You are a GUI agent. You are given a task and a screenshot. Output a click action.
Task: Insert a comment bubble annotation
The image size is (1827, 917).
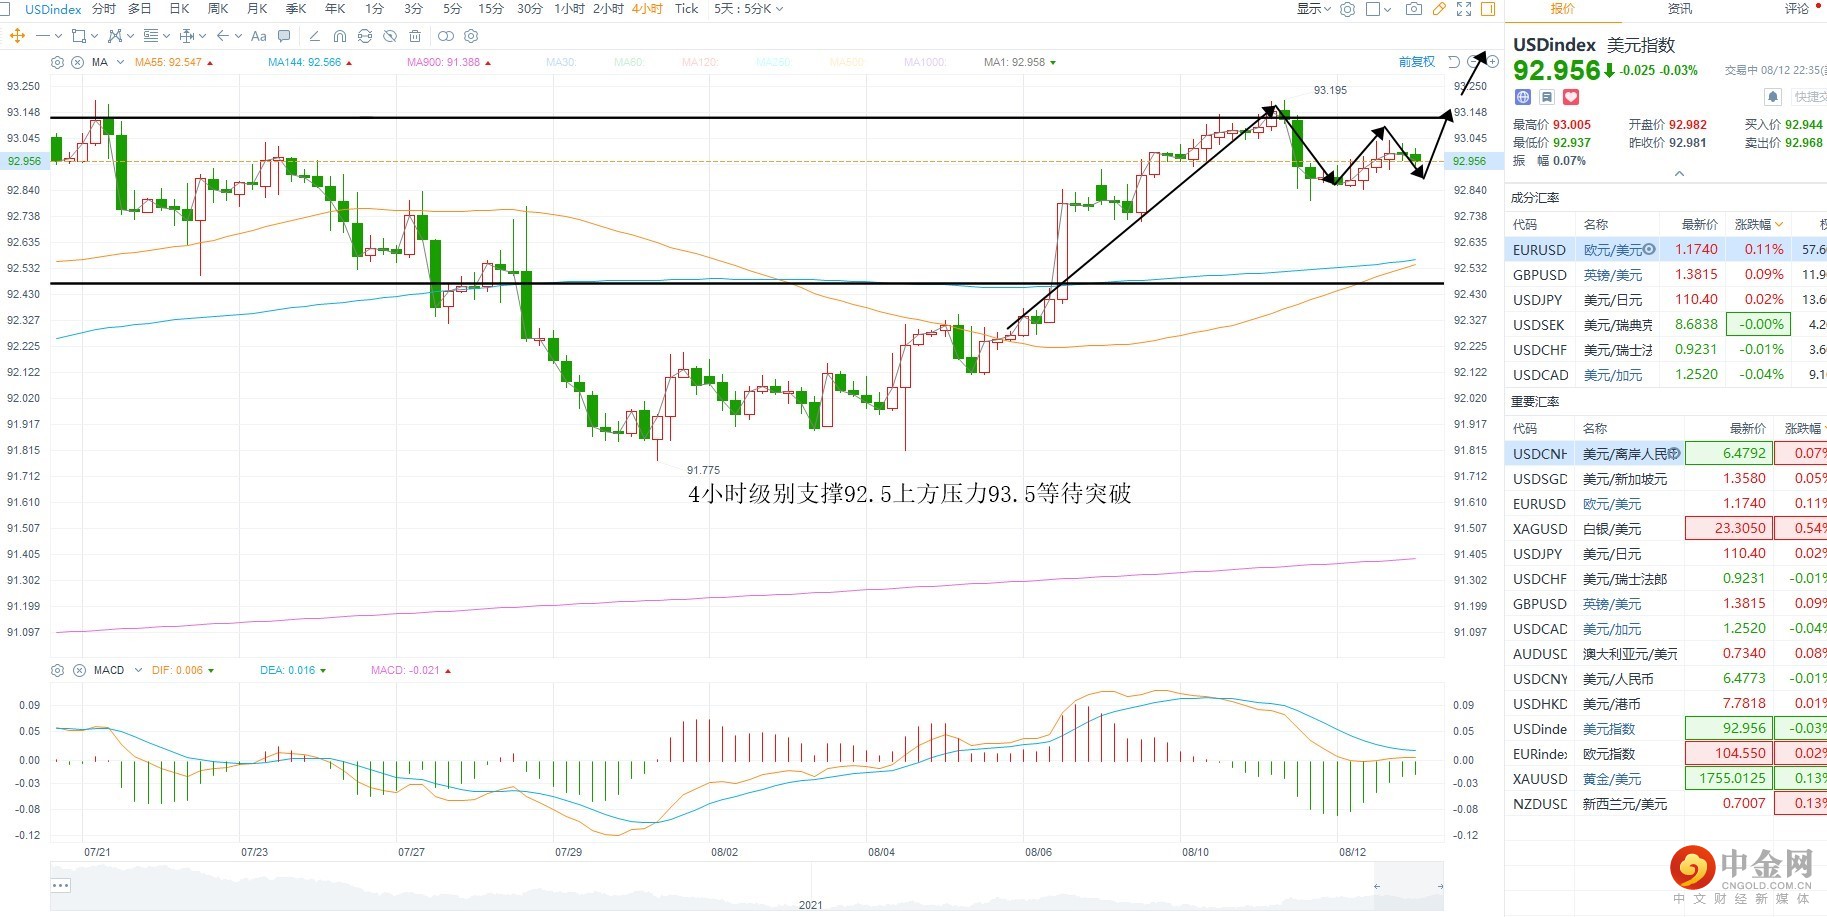click(x=284, y=36)
